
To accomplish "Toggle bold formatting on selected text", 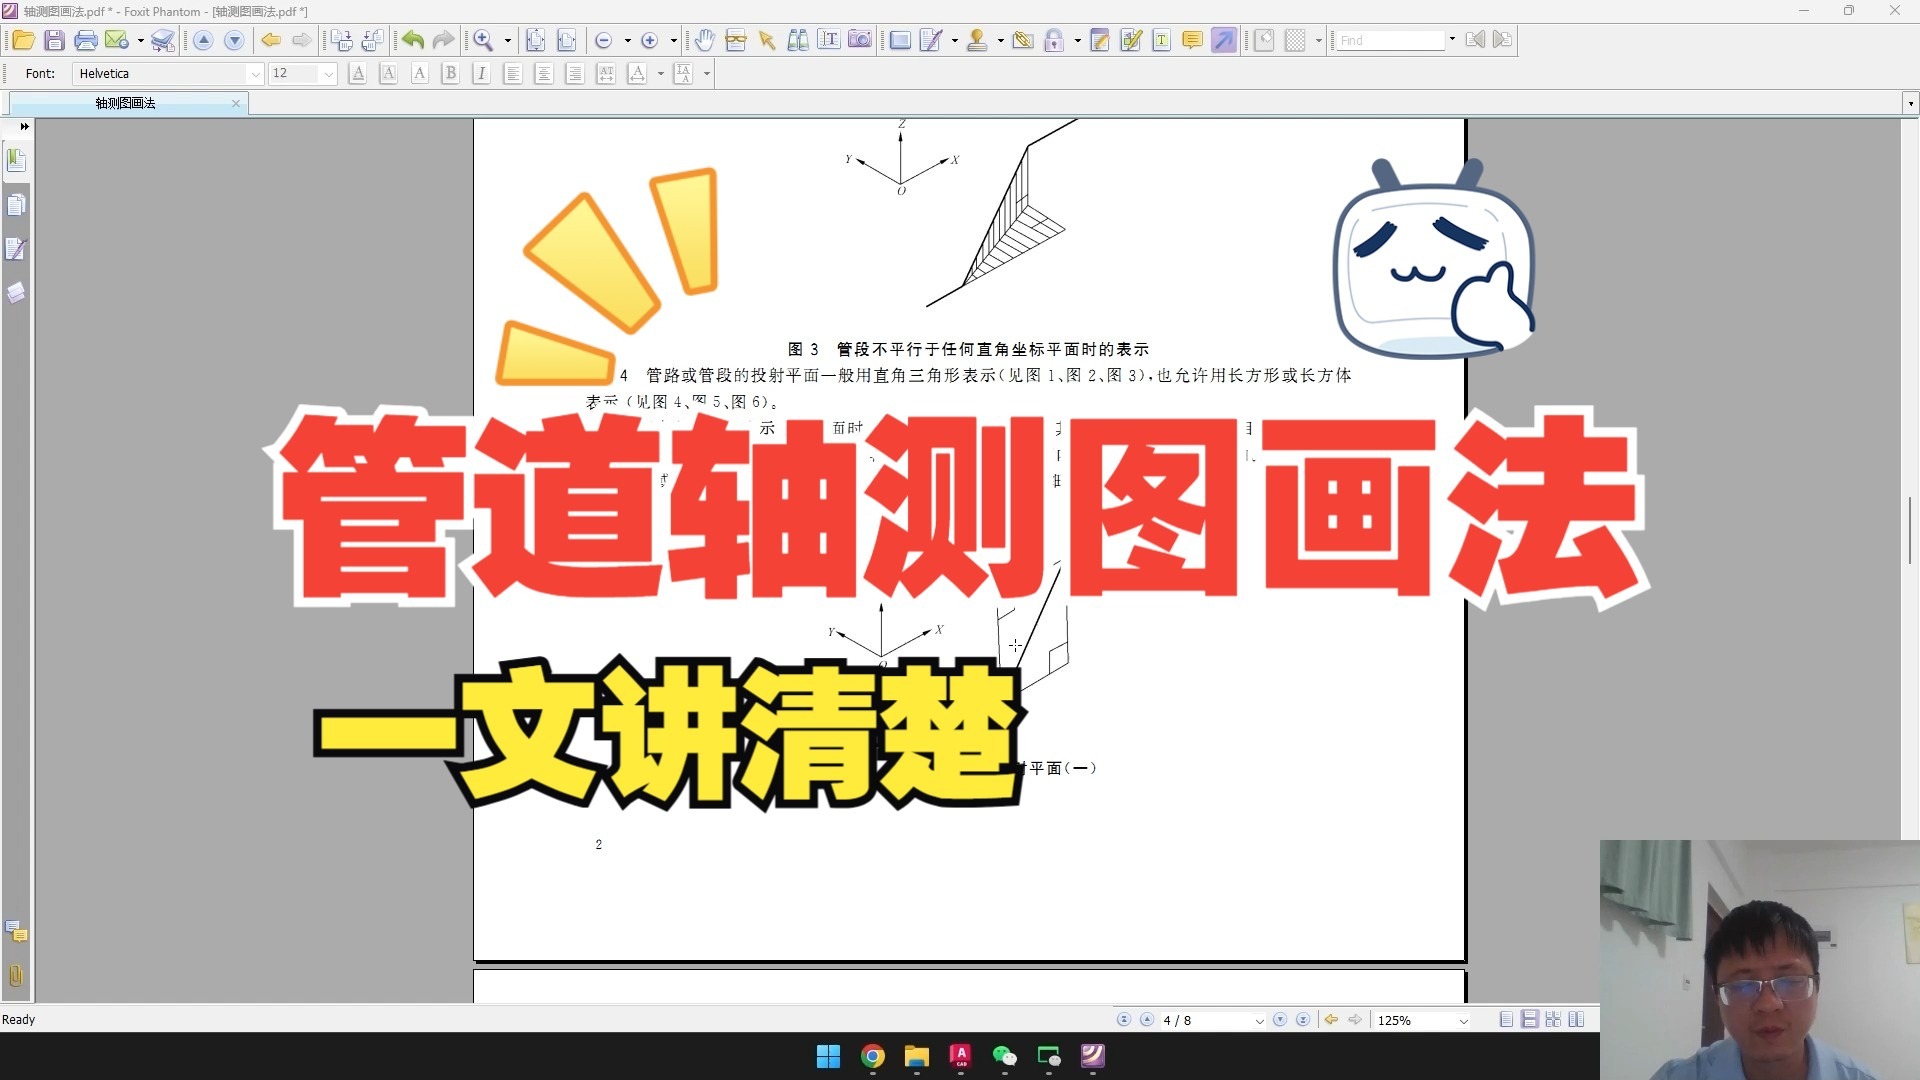I will pos(450,73).
